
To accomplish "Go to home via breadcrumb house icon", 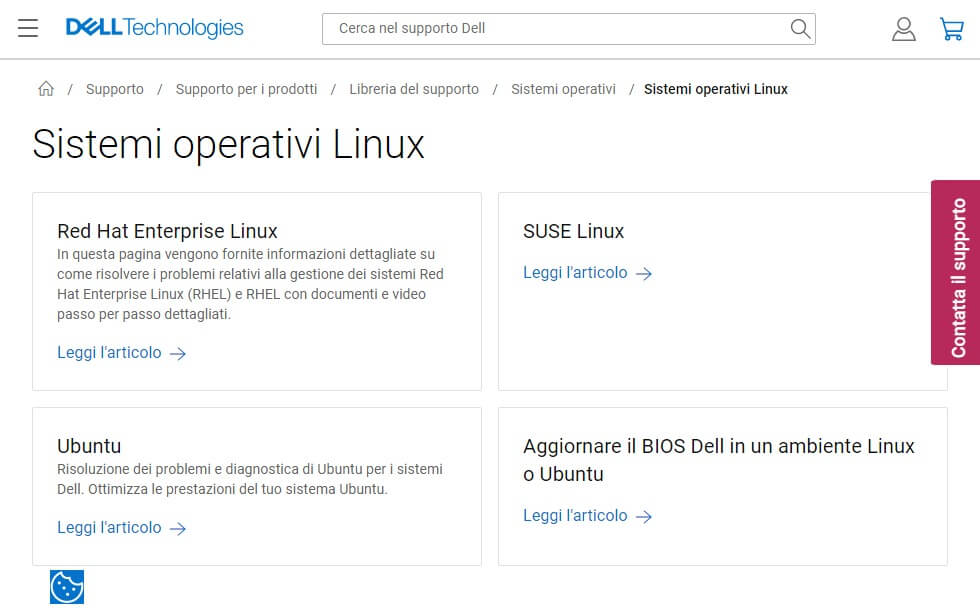I will [46, 89].
